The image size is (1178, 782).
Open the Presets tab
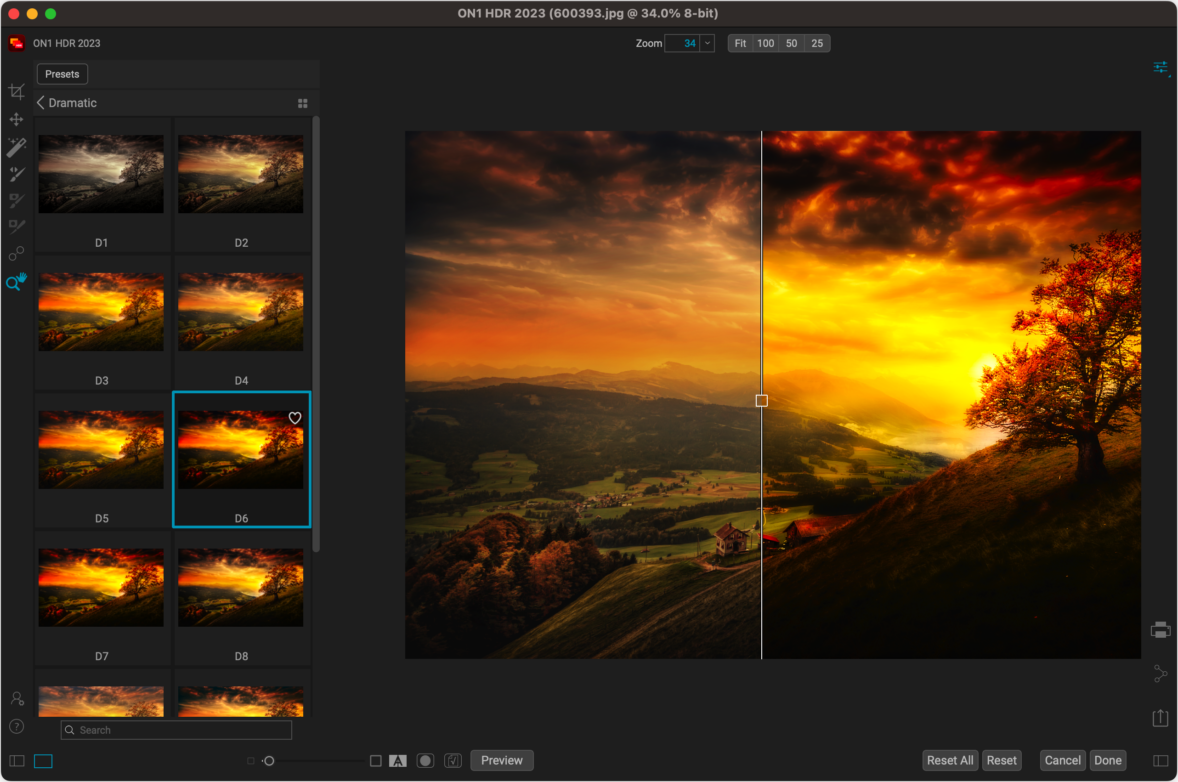pos(62,74)
